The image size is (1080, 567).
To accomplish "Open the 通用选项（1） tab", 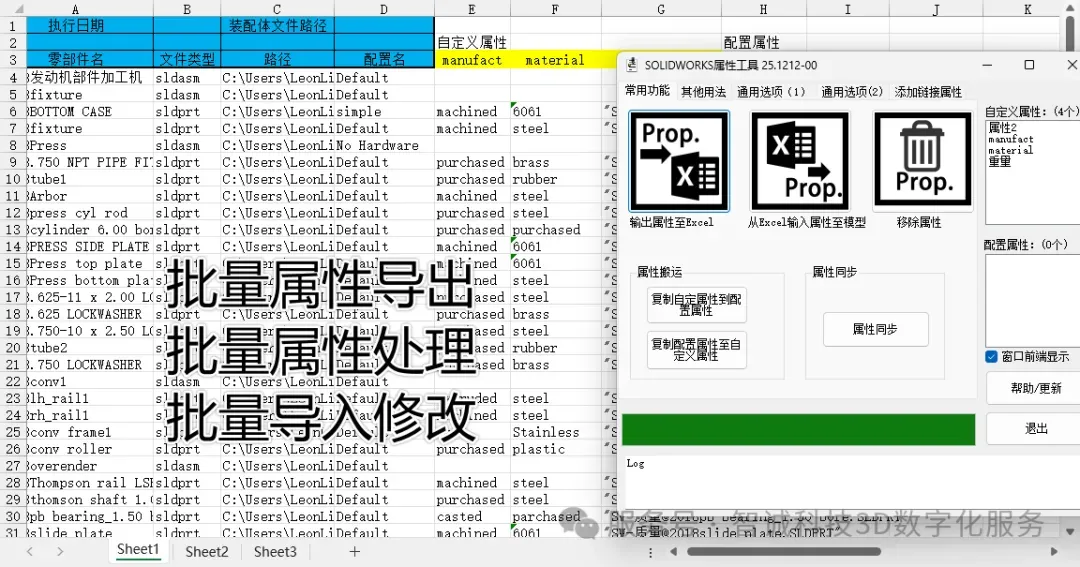I will coord(771,91).
